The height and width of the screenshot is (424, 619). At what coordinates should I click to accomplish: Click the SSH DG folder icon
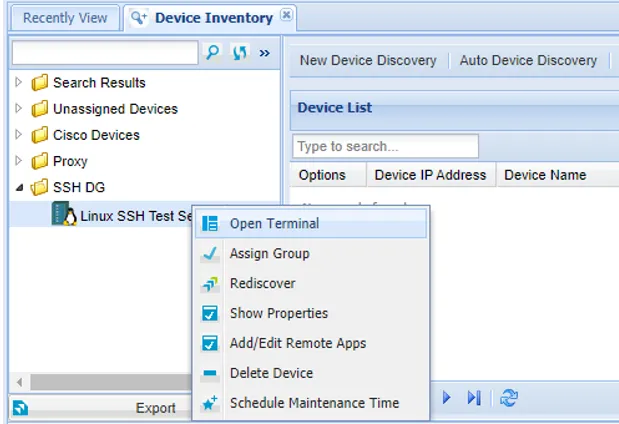(x=39, y=187)
